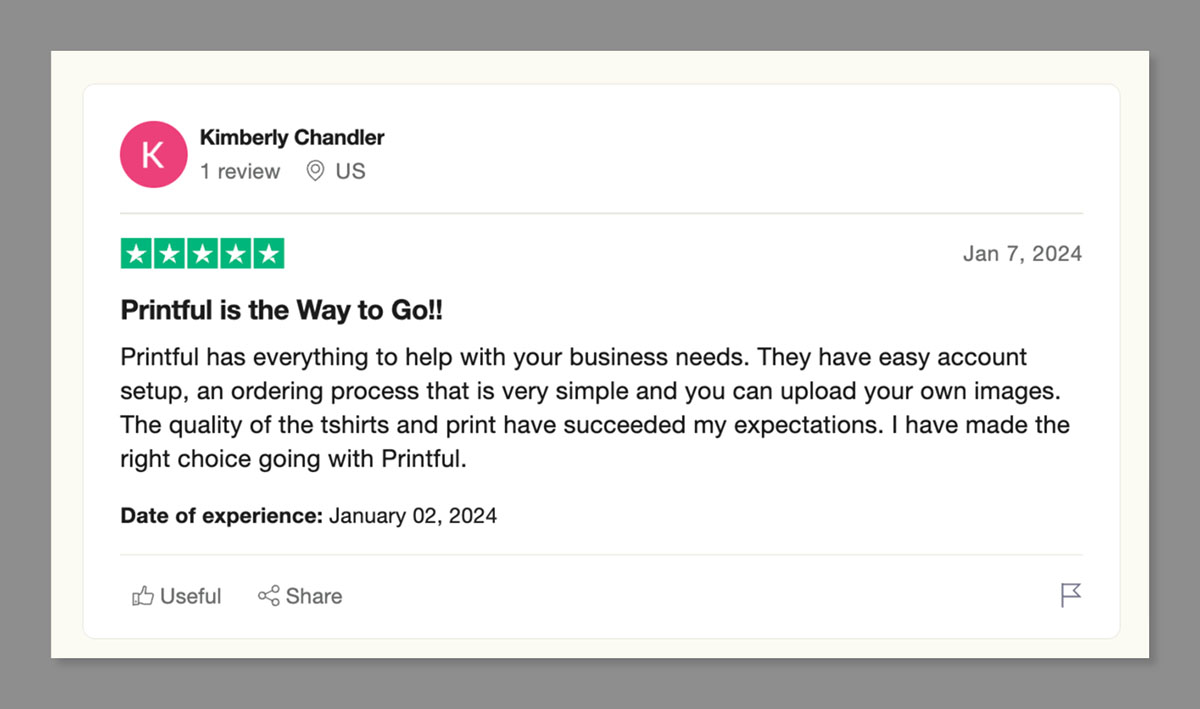The width and height of the screenshot is (1200, 709).
Task: Click the US location label
Action: click(350, 171)
